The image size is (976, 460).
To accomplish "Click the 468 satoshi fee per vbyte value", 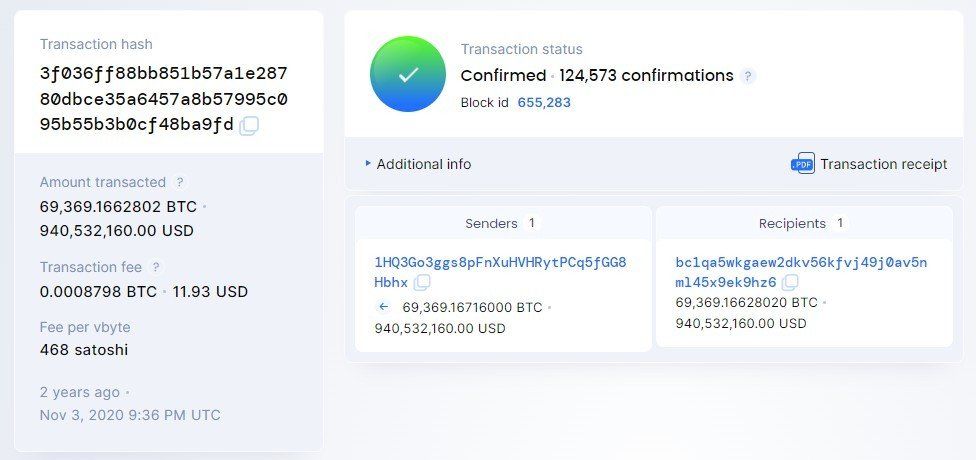I will coord(84,350).
